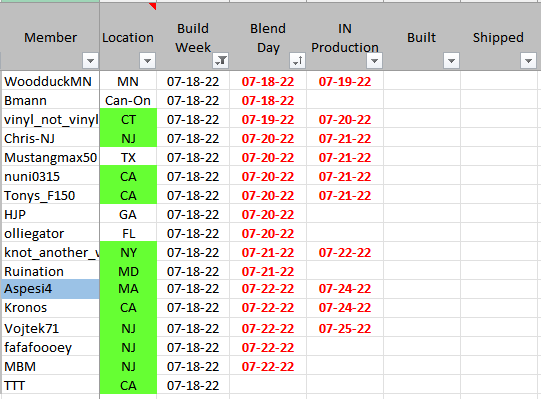This screenshot has height=399, width=541.
Task: Select the green CT location cell
Action: pyautogui.click(x=128, y=120)
